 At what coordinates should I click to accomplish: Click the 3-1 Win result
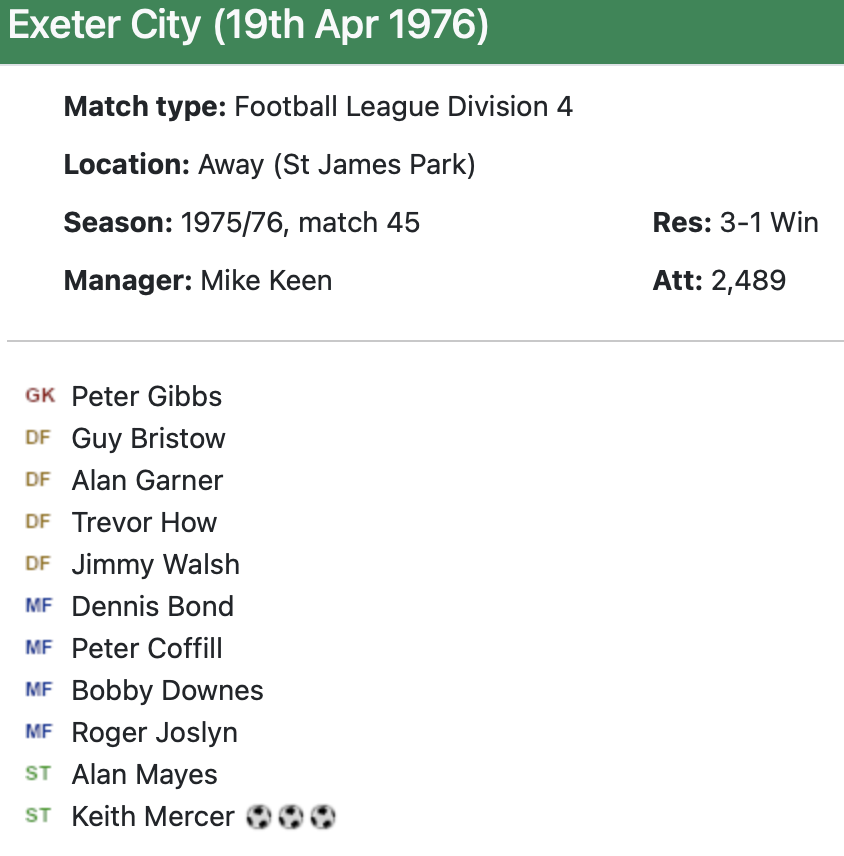769,222
